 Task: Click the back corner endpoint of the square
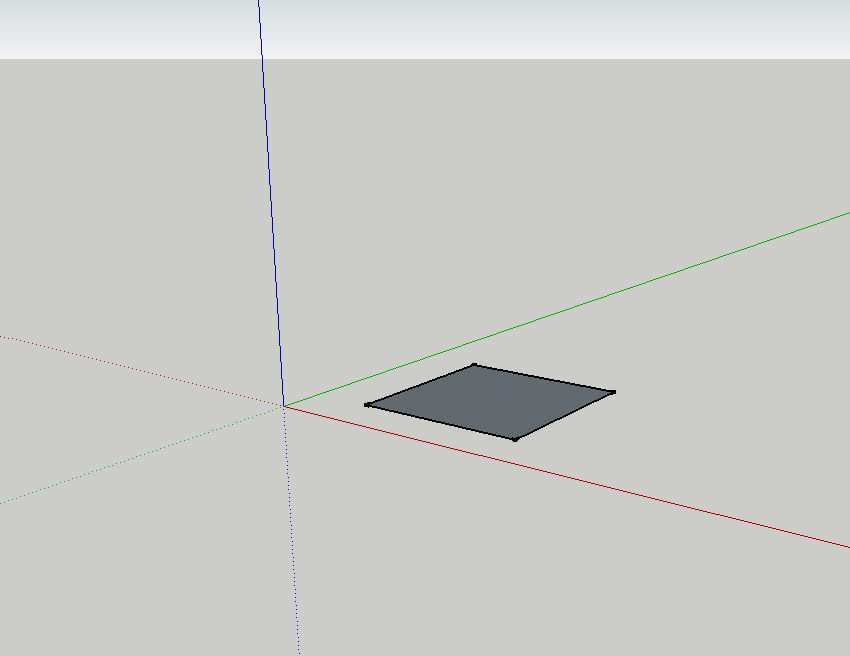tap(474, 365)
